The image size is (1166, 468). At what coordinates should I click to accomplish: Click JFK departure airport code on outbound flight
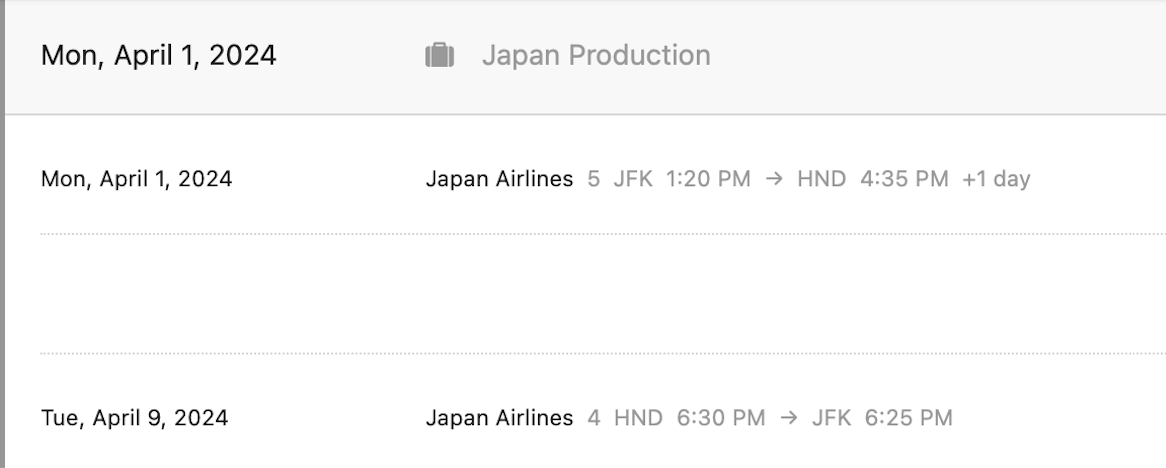[x=633, y=179]
